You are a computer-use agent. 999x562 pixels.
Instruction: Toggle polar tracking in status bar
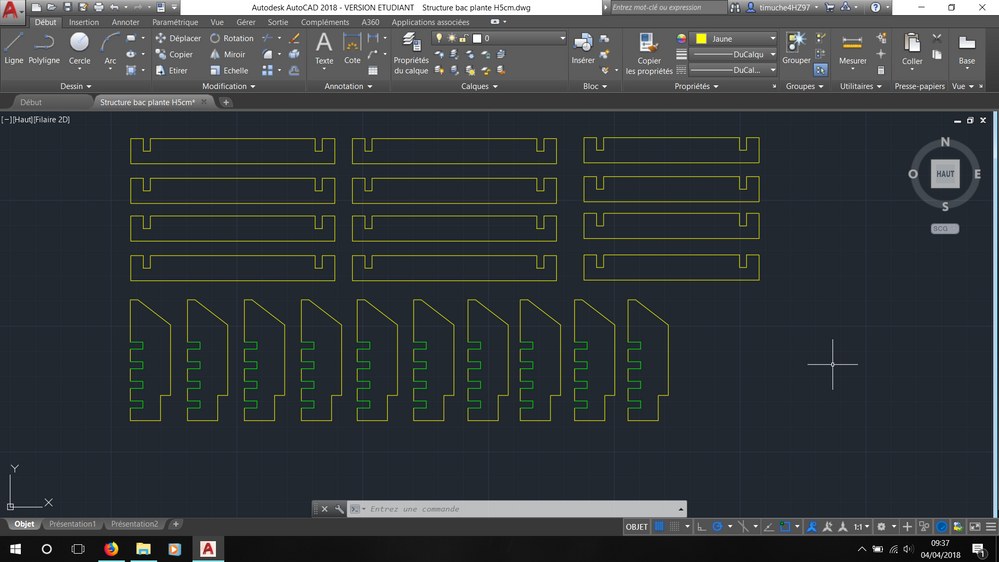pos(718,526)
